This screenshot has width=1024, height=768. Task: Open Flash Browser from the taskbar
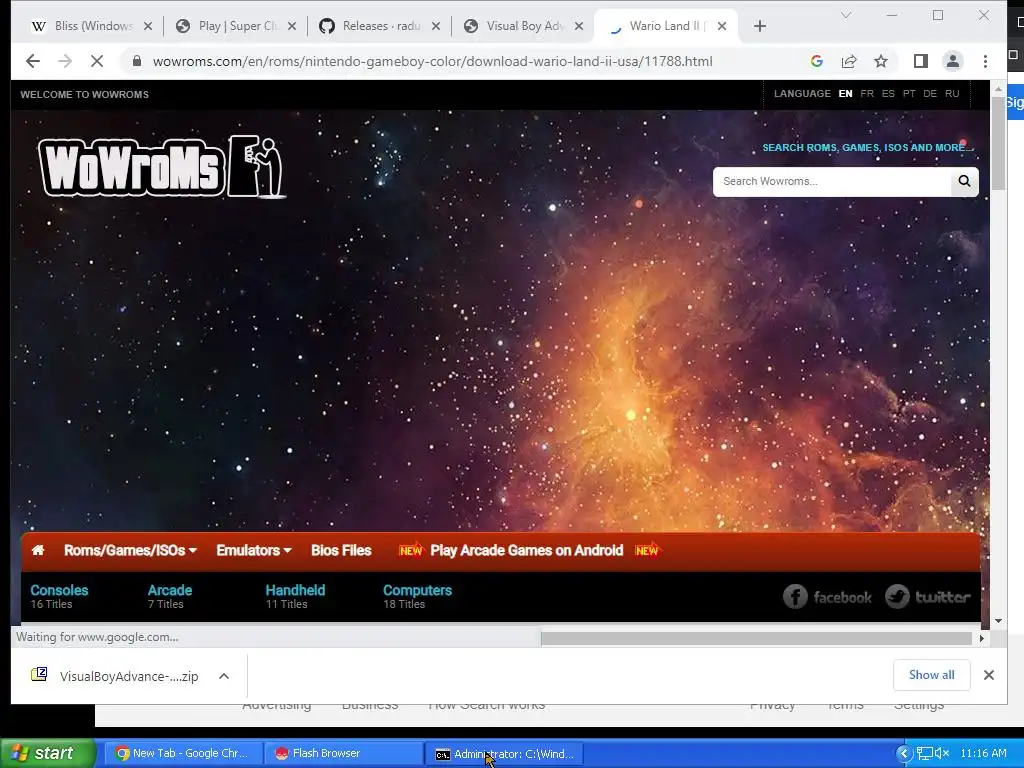click(x=344, y=753)
